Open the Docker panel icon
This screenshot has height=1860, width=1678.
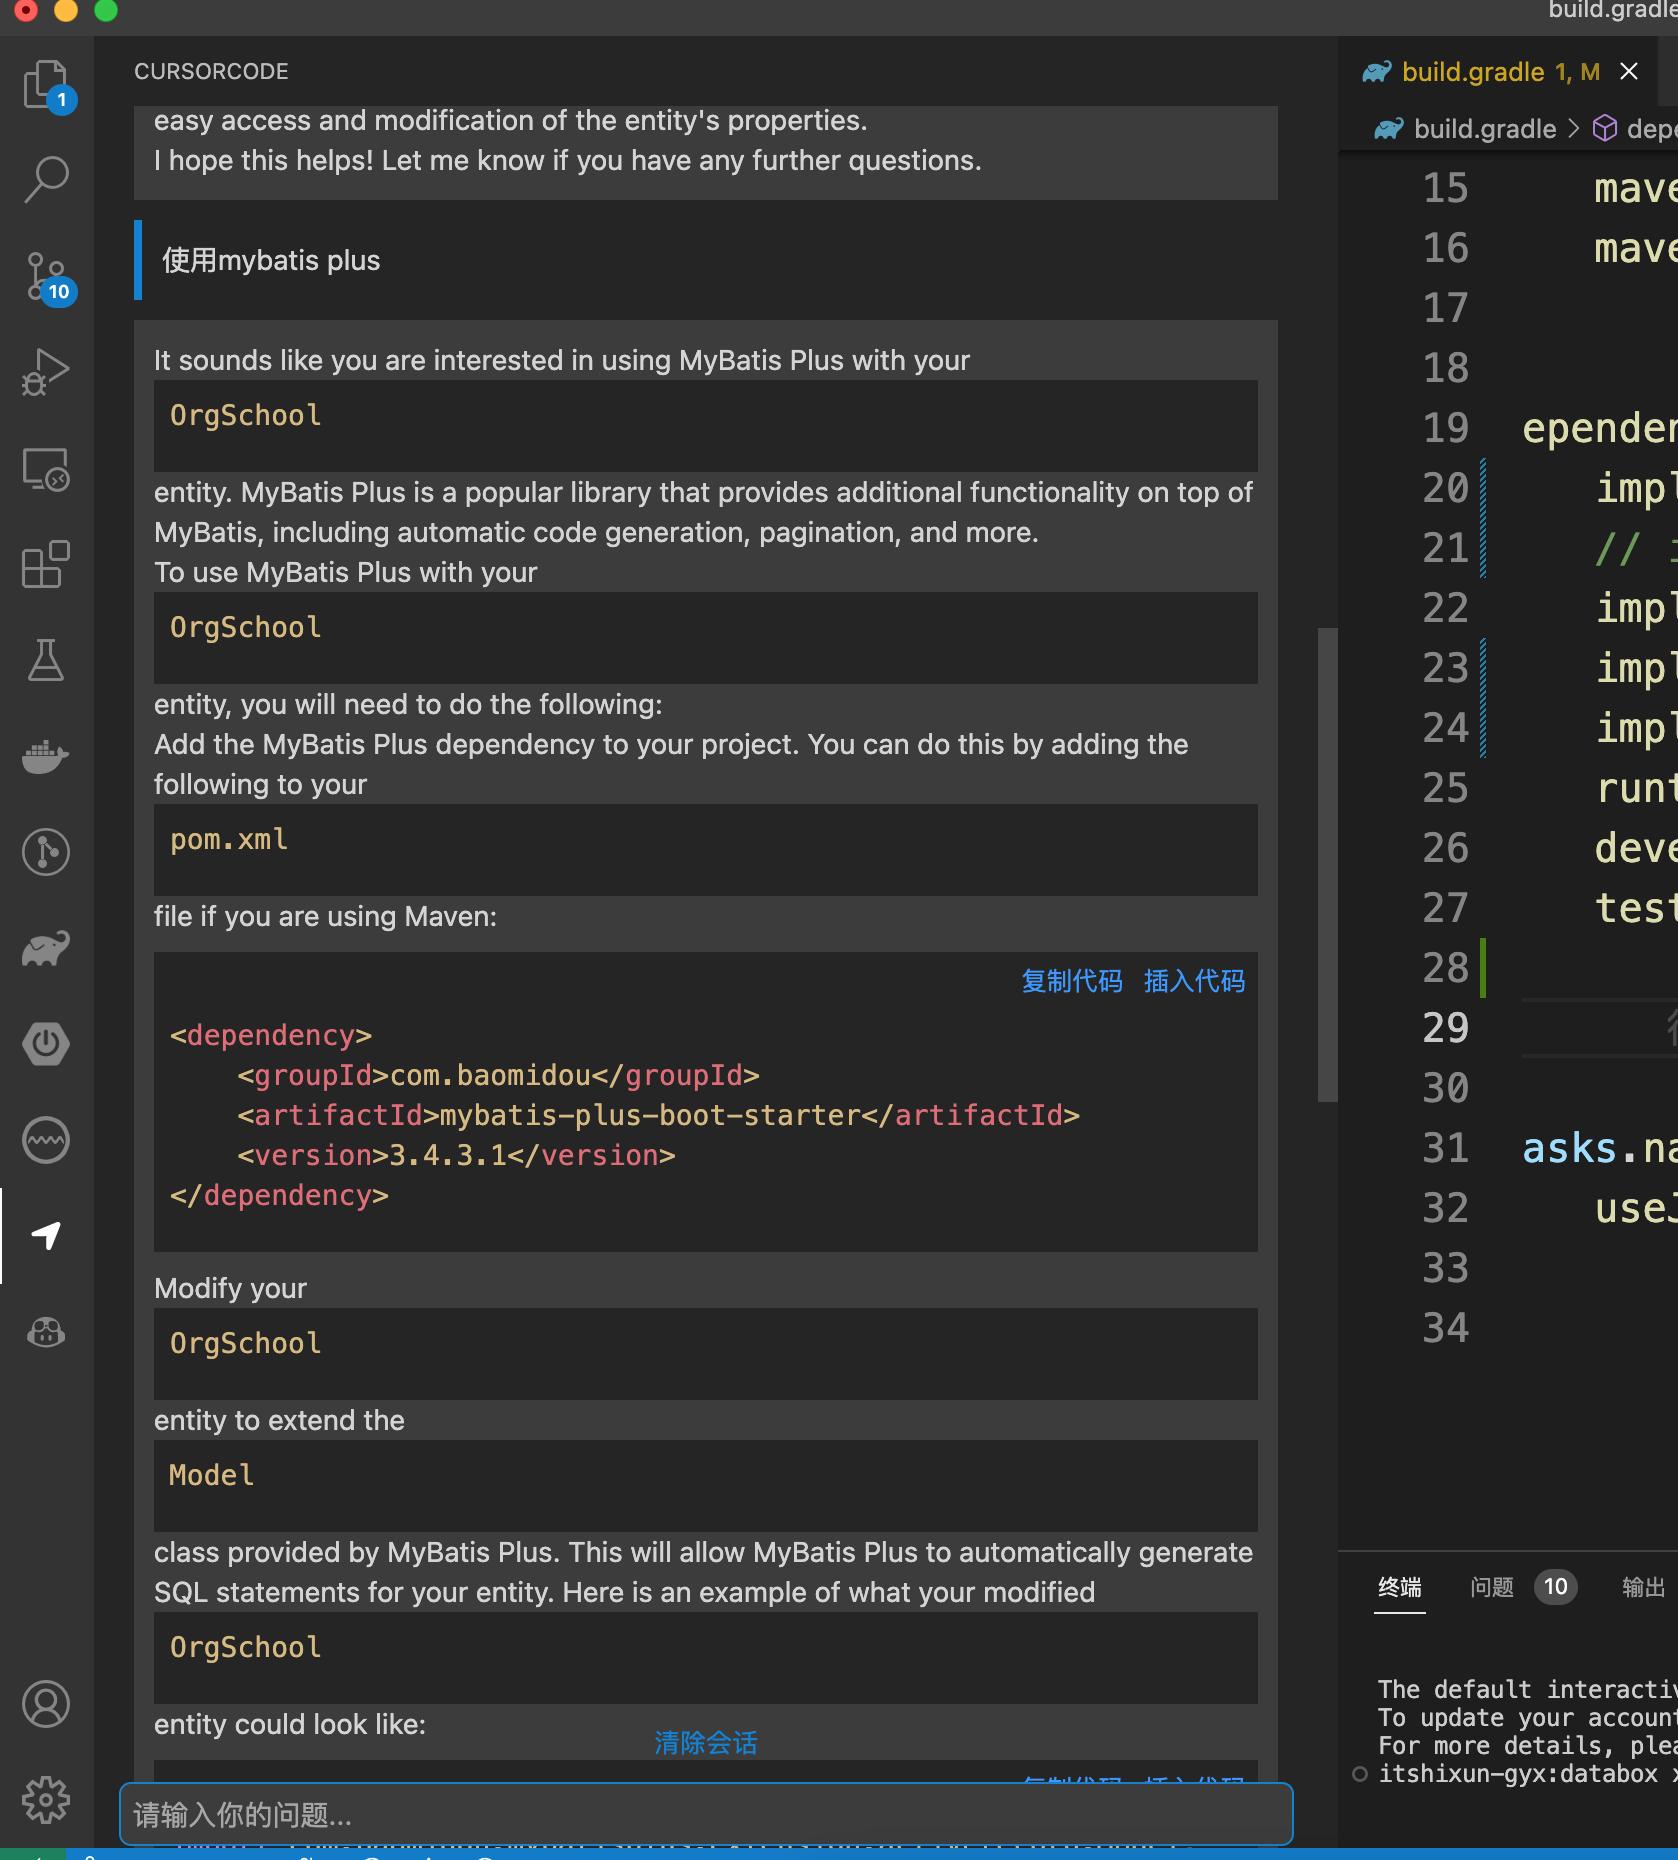click(x=45, y=756)
